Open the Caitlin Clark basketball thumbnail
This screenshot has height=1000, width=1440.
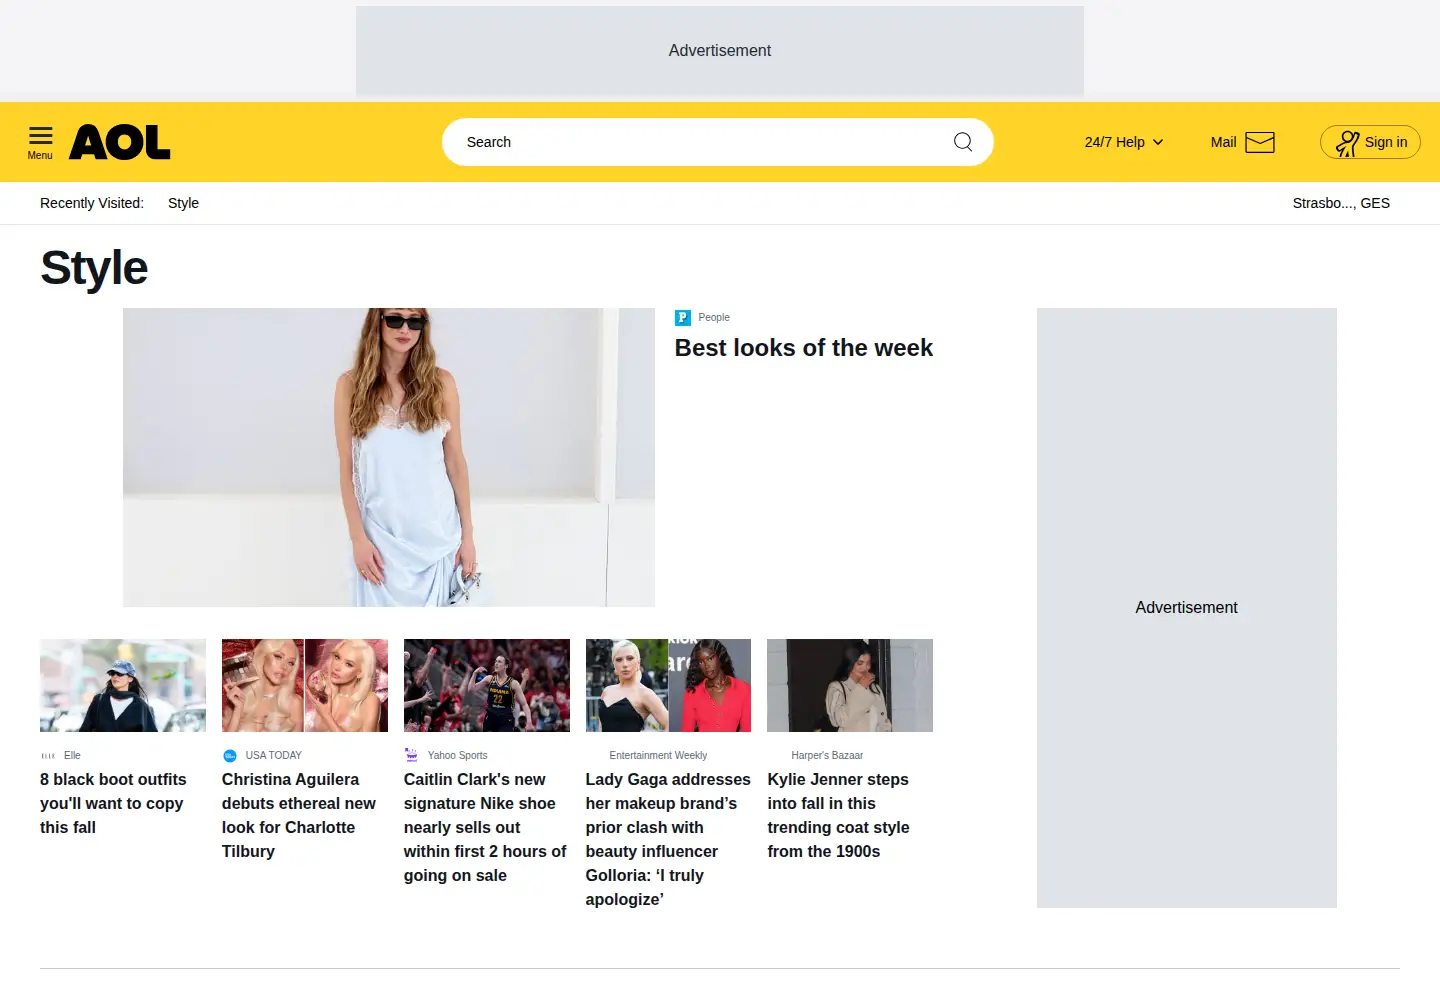(x=487, y=685)
